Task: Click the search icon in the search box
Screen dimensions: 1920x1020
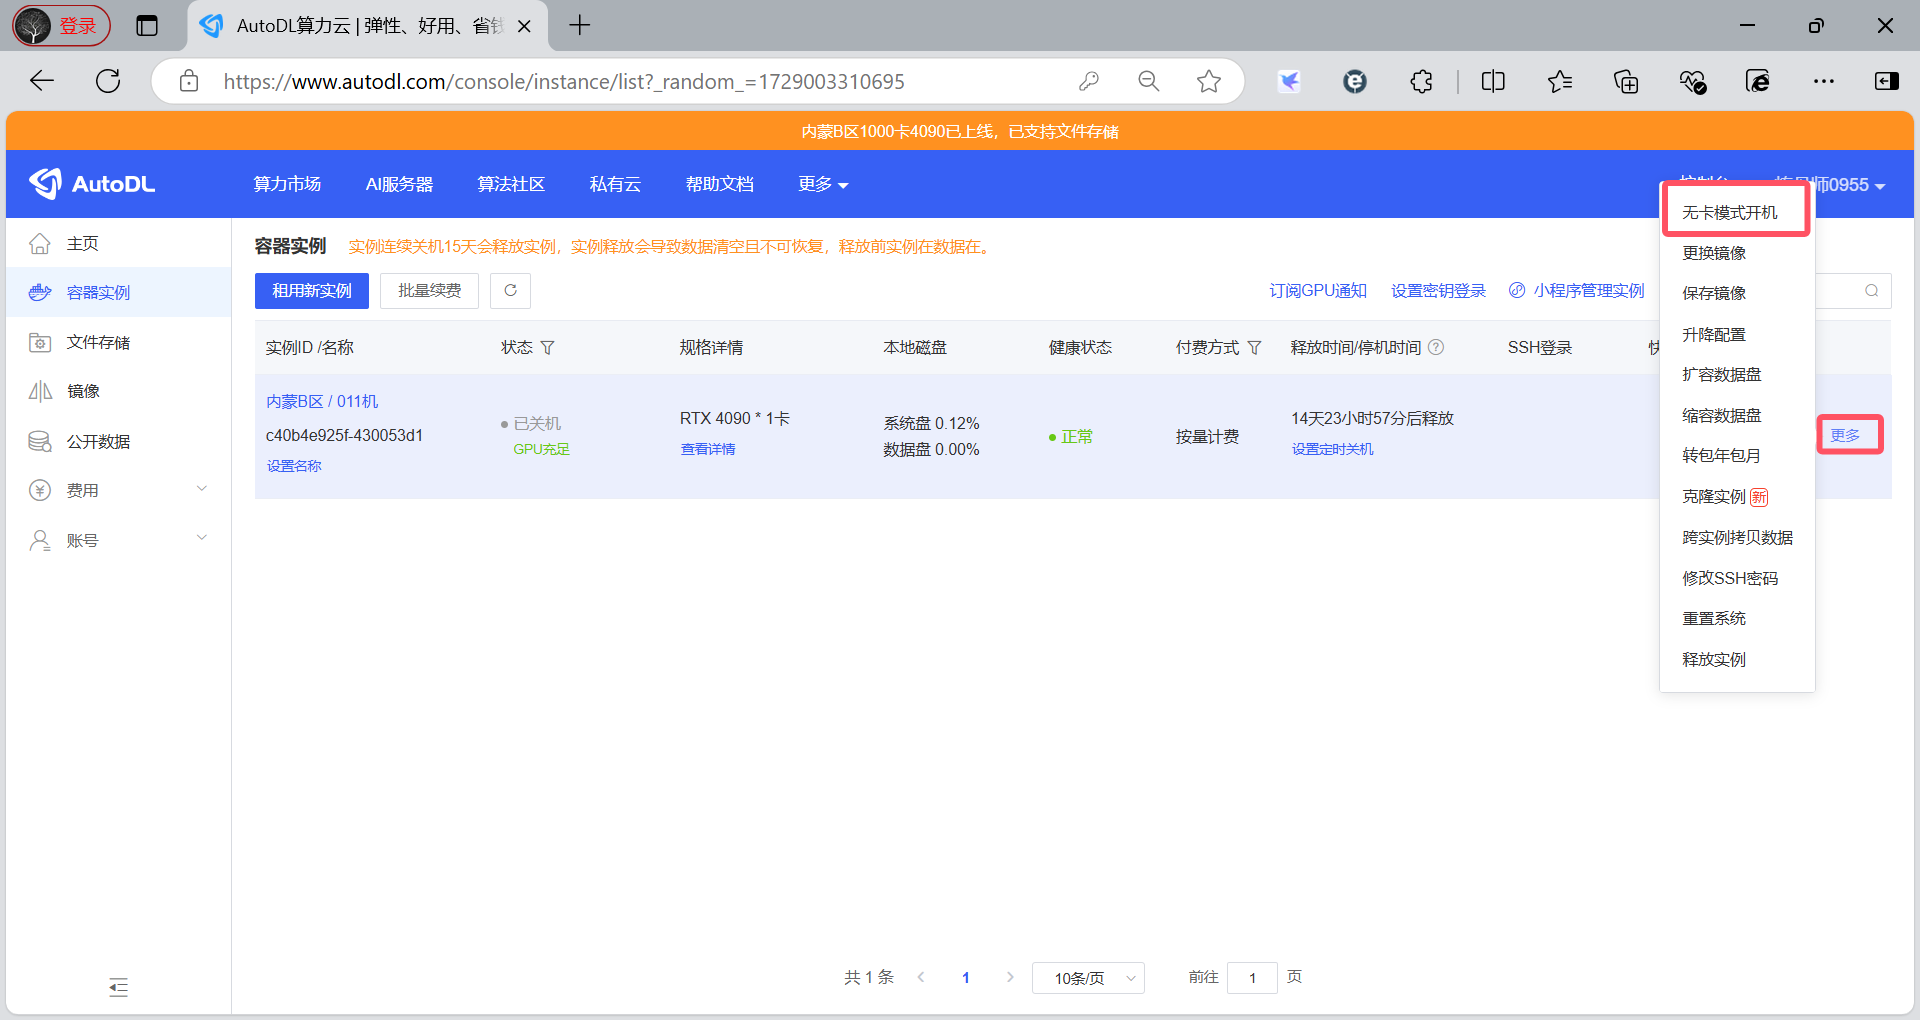Action: [1871, 291]
